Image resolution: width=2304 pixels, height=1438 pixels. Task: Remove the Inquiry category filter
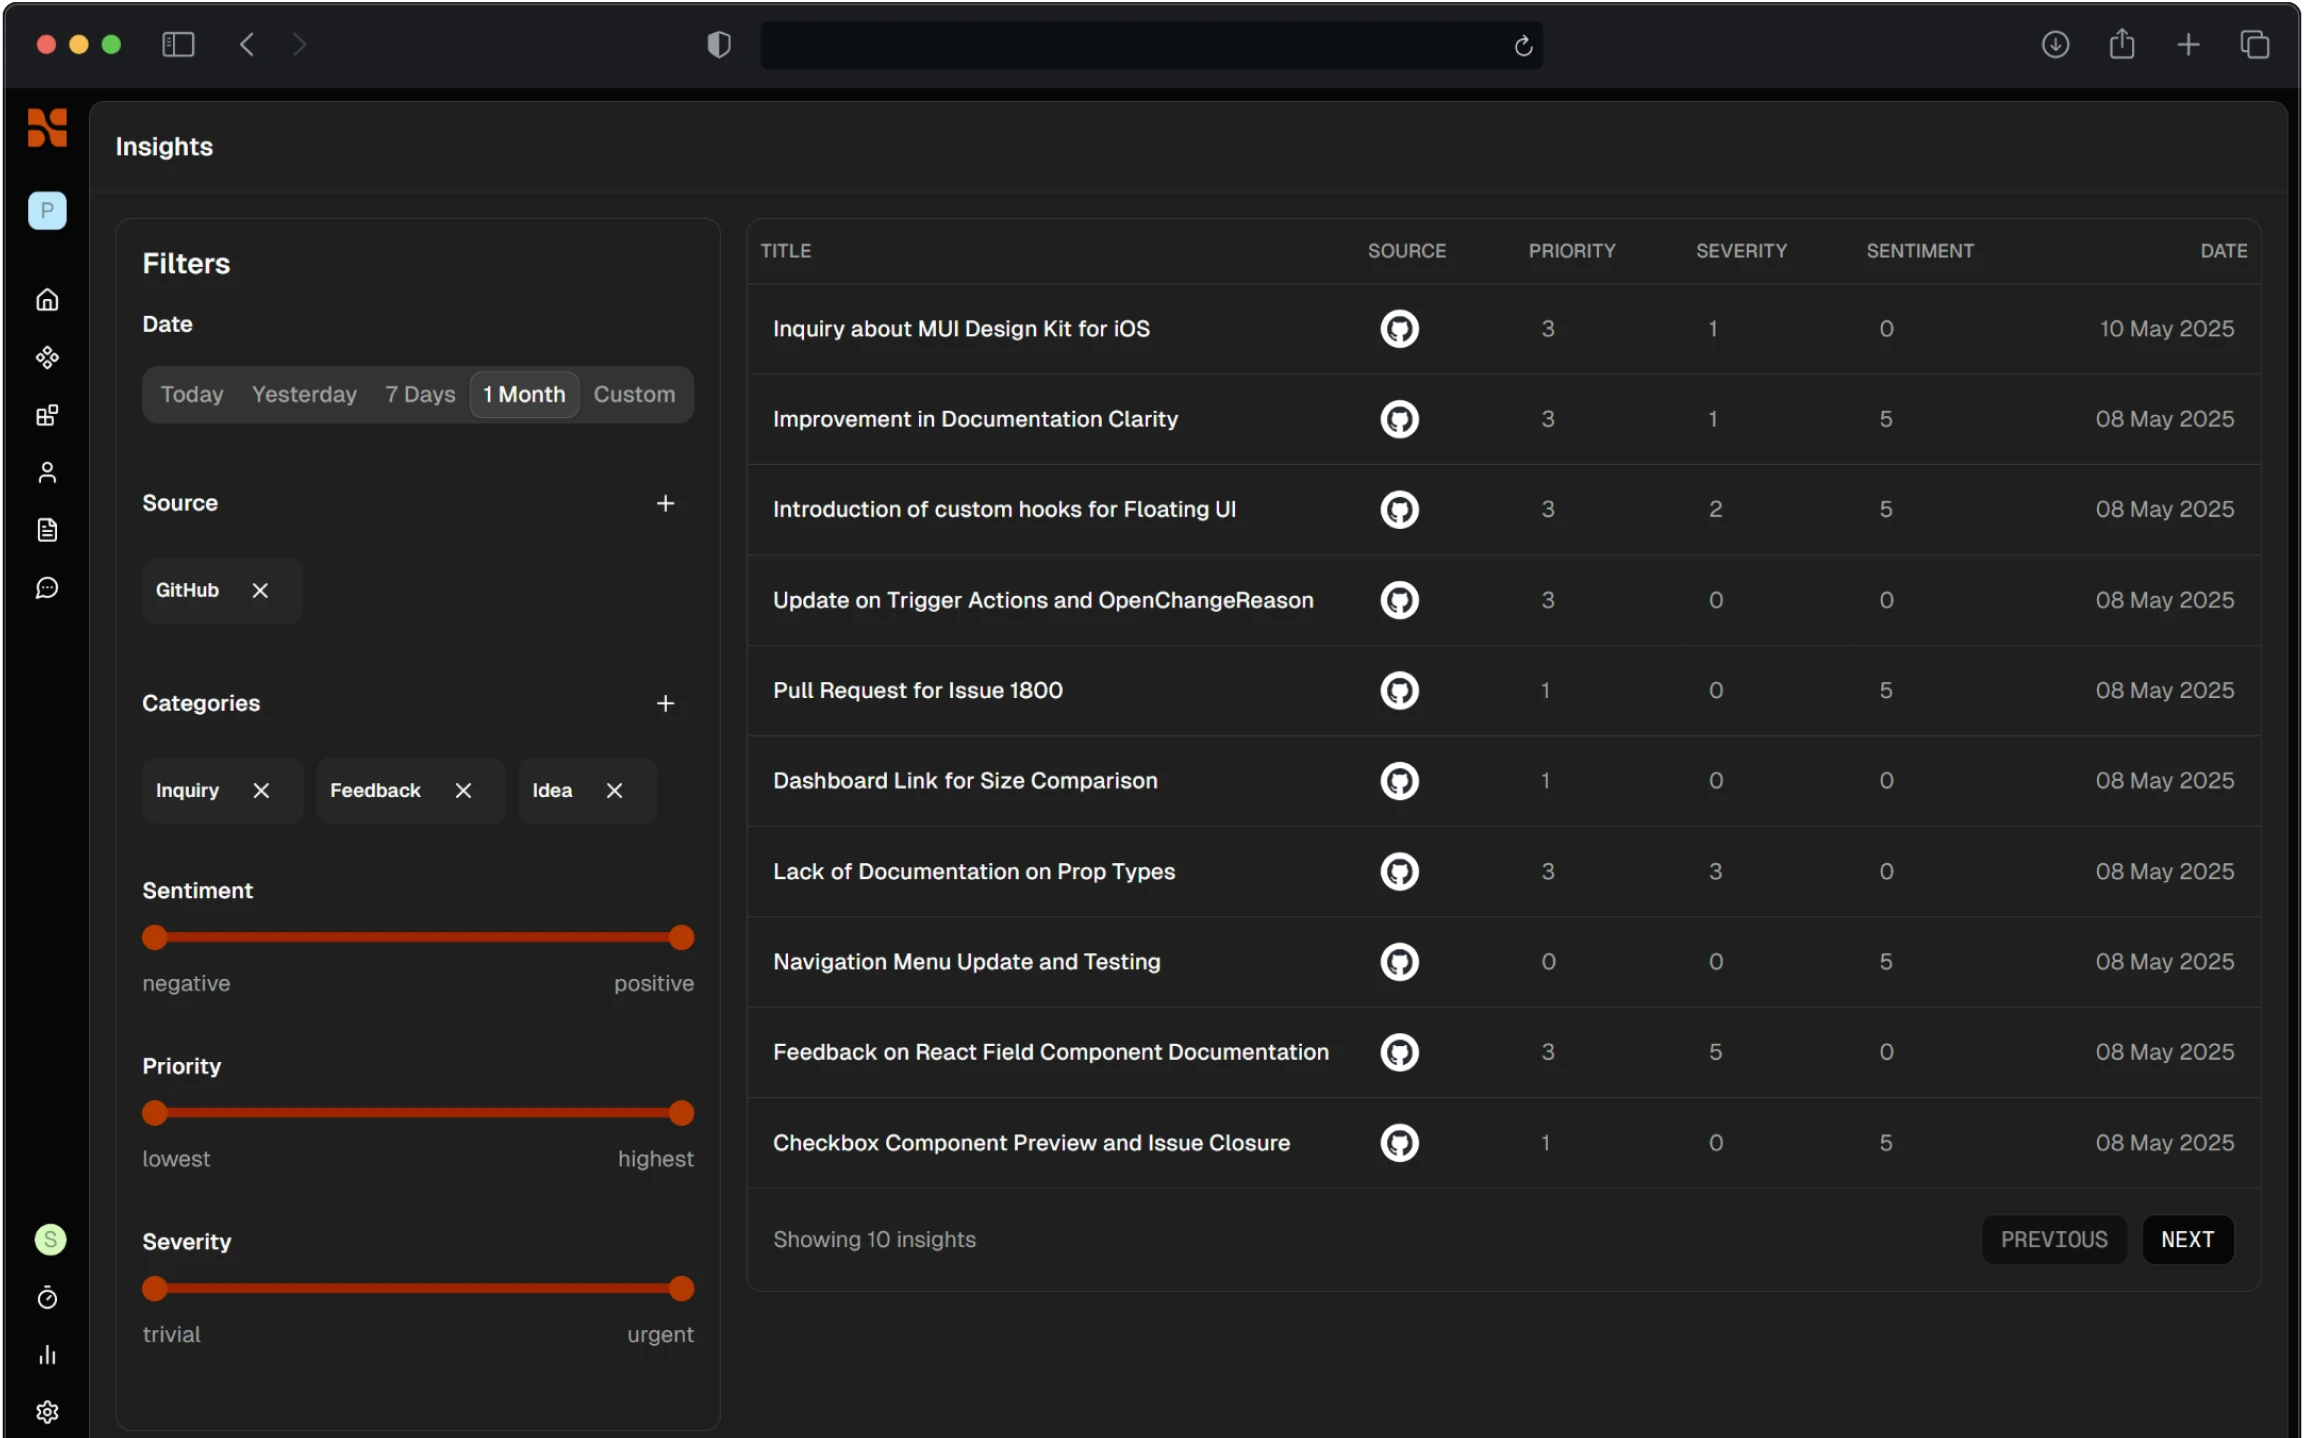click(x=261, y=790)
